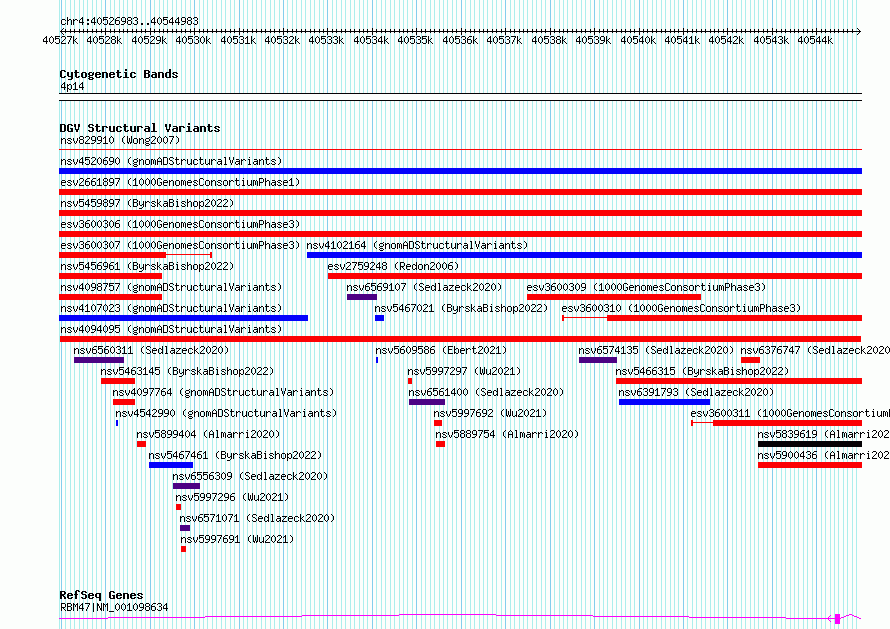Open nsv5899404 (Almarri2020) label
Viewport: 890px width, 629px height.
point(208,434)
